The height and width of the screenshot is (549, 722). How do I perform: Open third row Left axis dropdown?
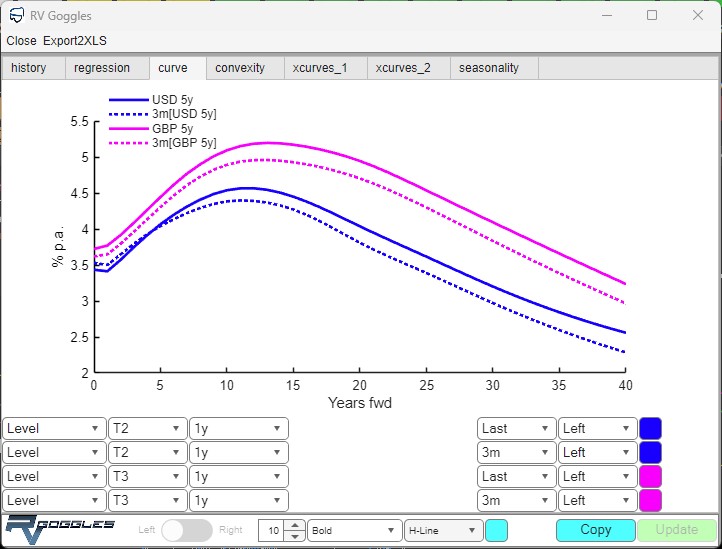[597, 476]
